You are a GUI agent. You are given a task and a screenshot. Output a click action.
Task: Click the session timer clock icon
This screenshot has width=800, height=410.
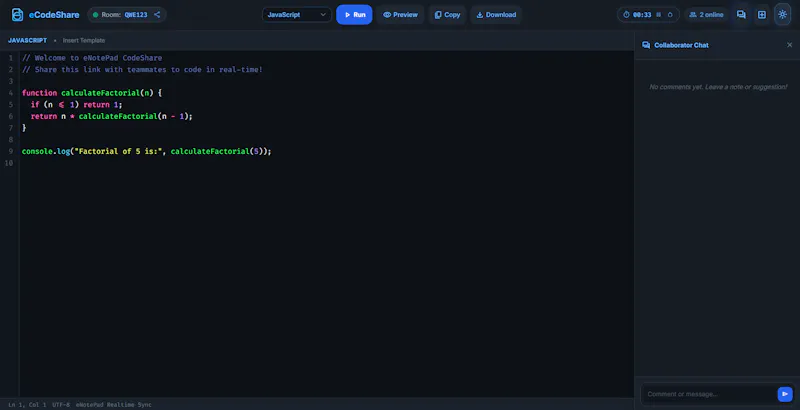(627, 15)
